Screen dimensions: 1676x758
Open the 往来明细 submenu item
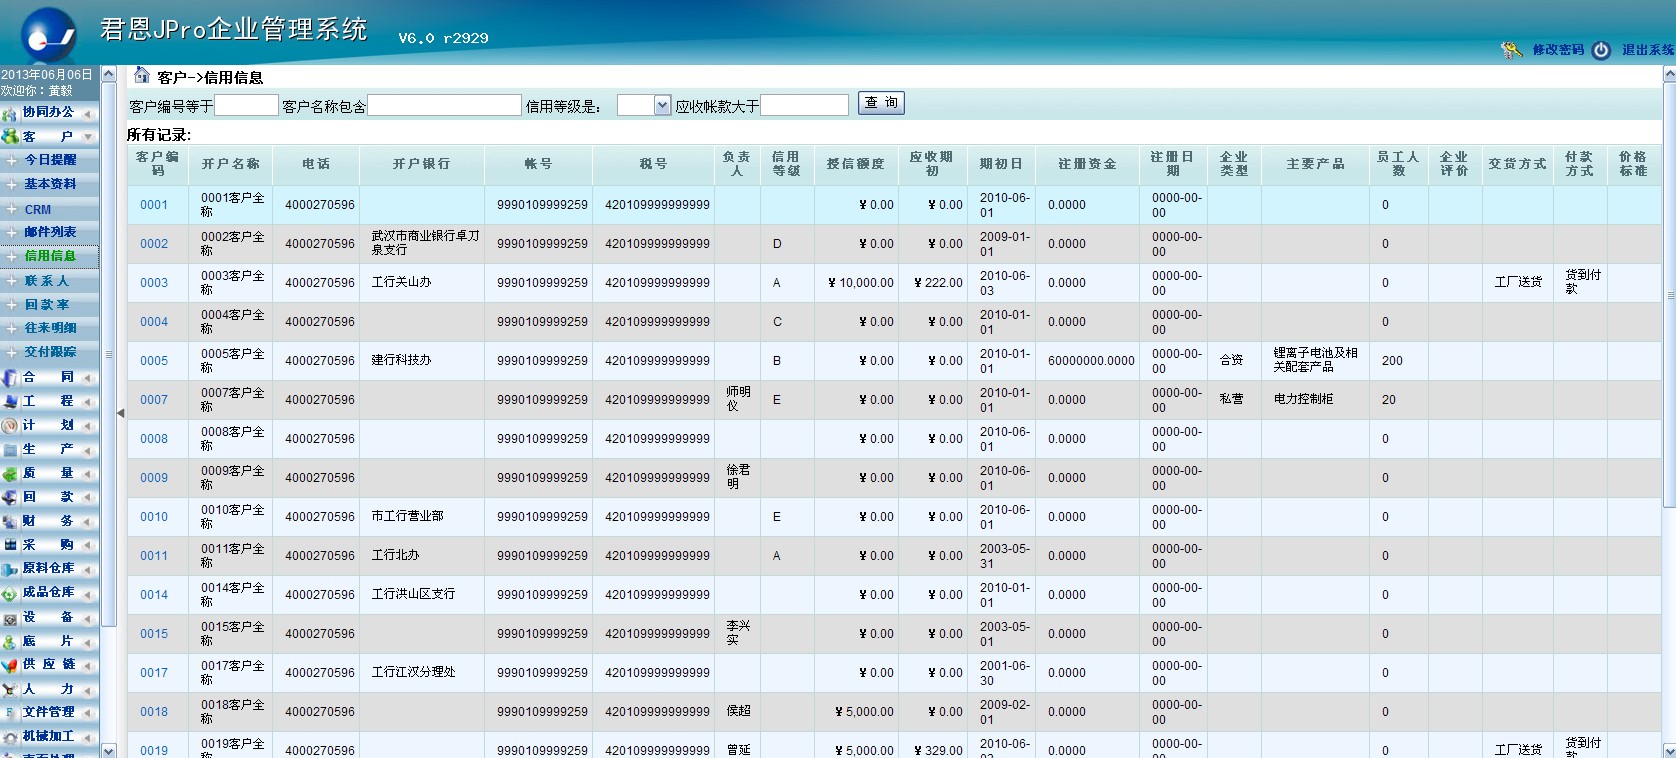(50, 328)
